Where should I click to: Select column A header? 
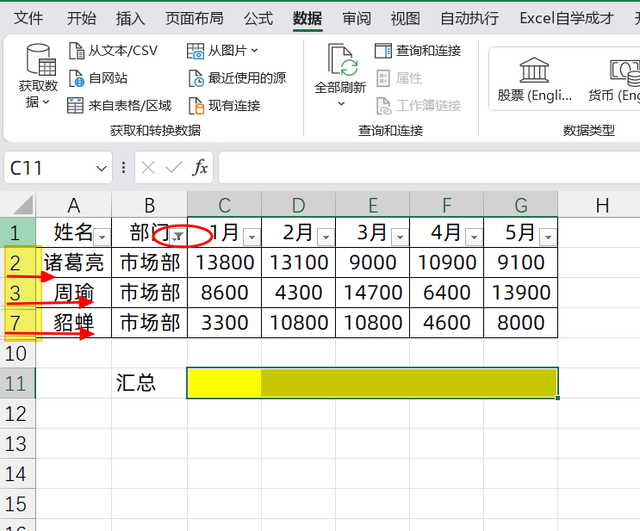point(73,204)
